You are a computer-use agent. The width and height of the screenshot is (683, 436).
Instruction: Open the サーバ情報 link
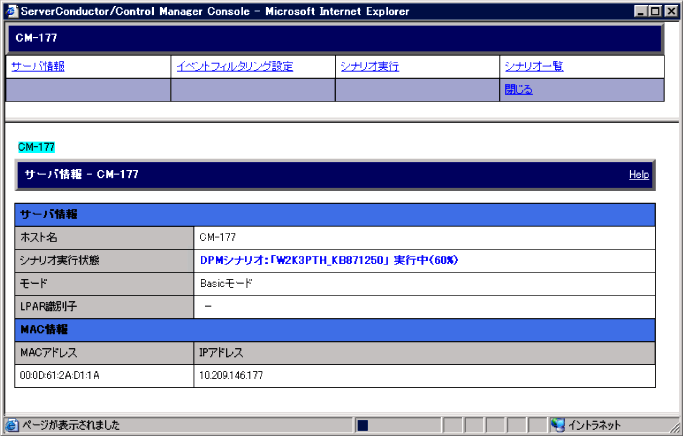coord(38,66)
